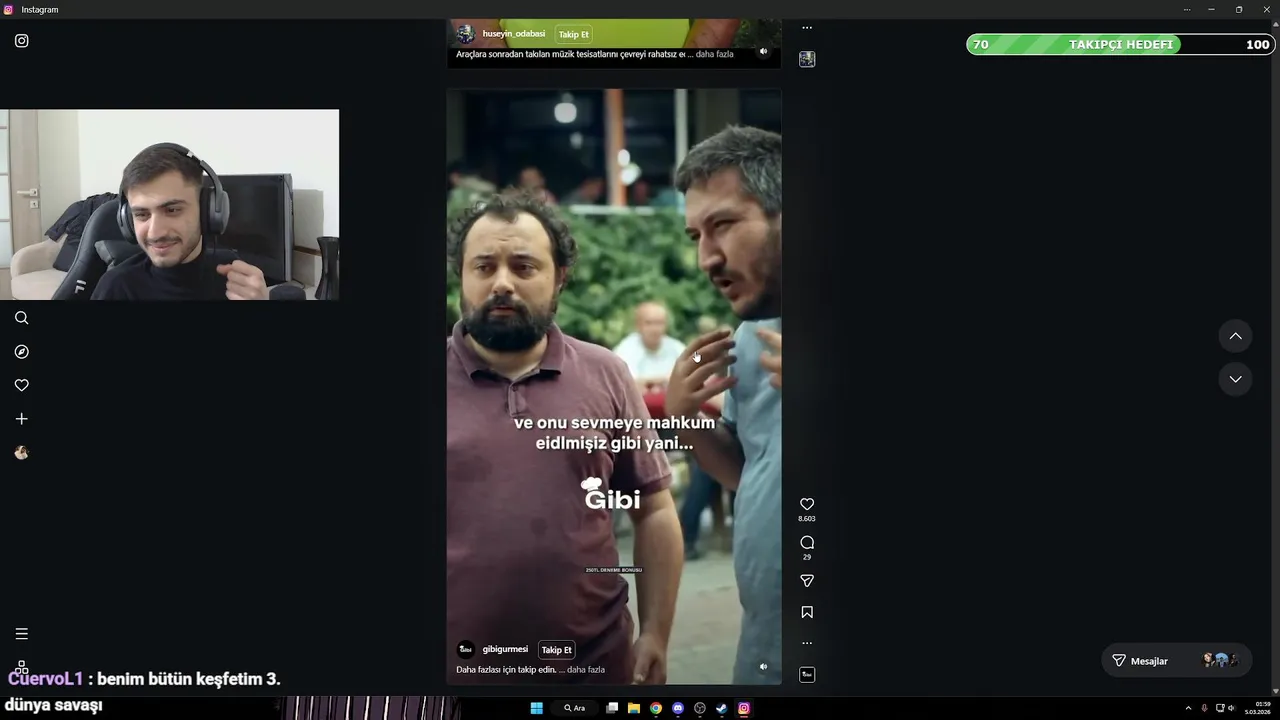
Task: Click the create plus icon
Action: (x=22, y=419)
